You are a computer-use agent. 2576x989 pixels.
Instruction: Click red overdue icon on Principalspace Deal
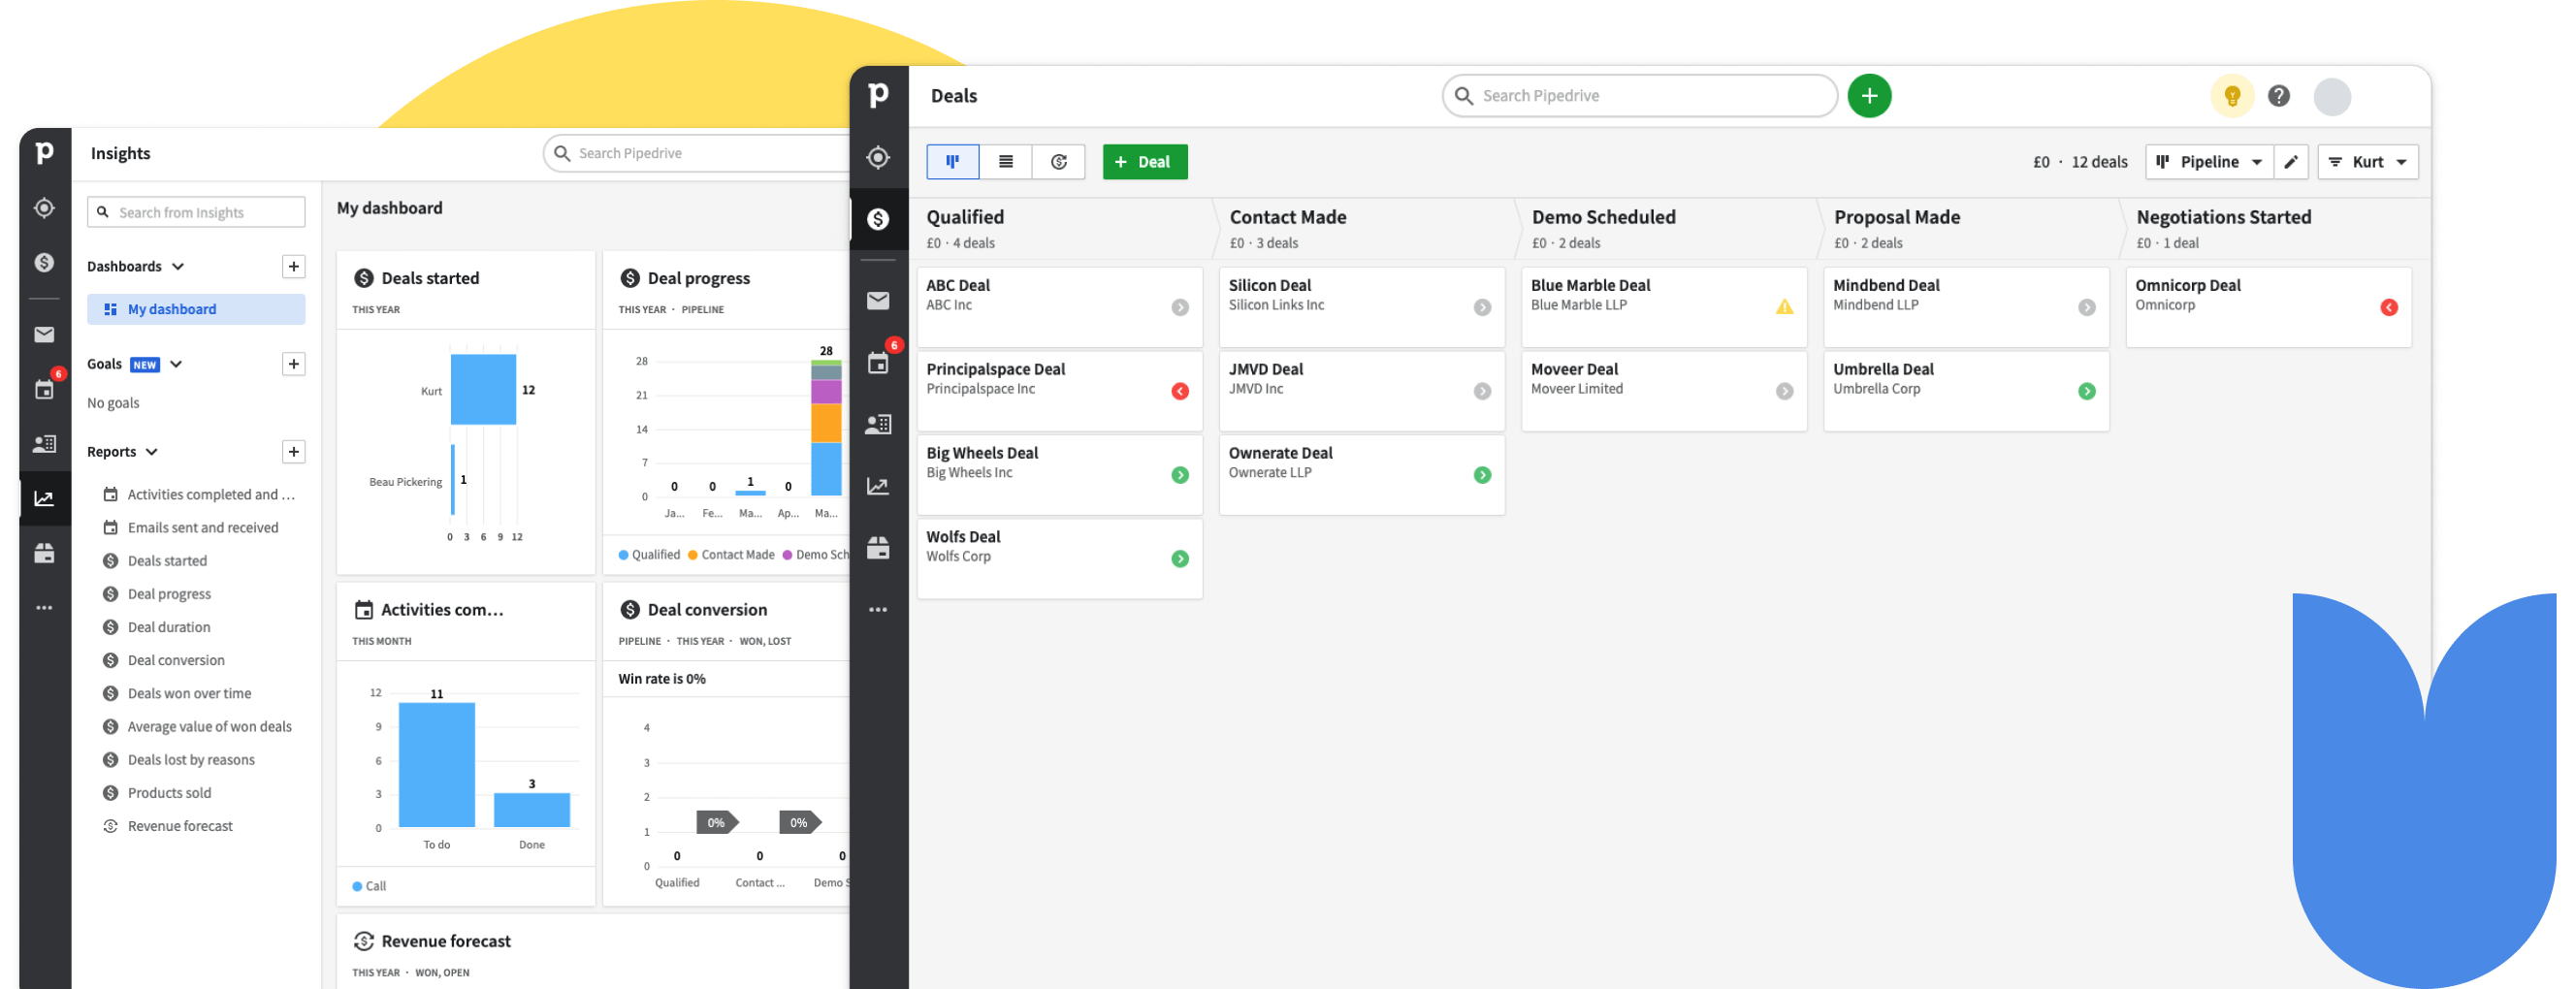tap(1179, 391)
